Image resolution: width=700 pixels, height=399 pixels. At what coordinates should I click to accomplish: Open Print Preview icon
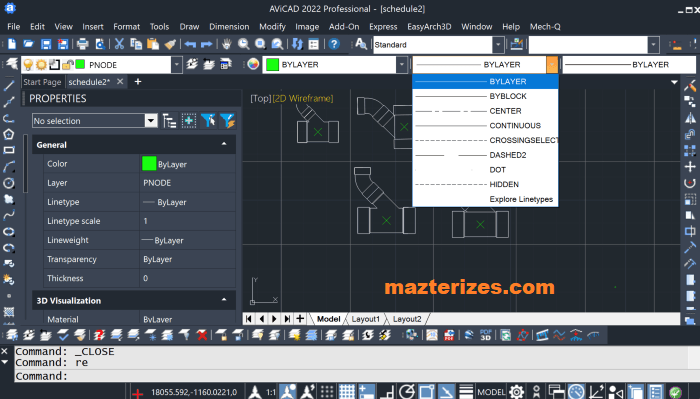tap(100, 44)
